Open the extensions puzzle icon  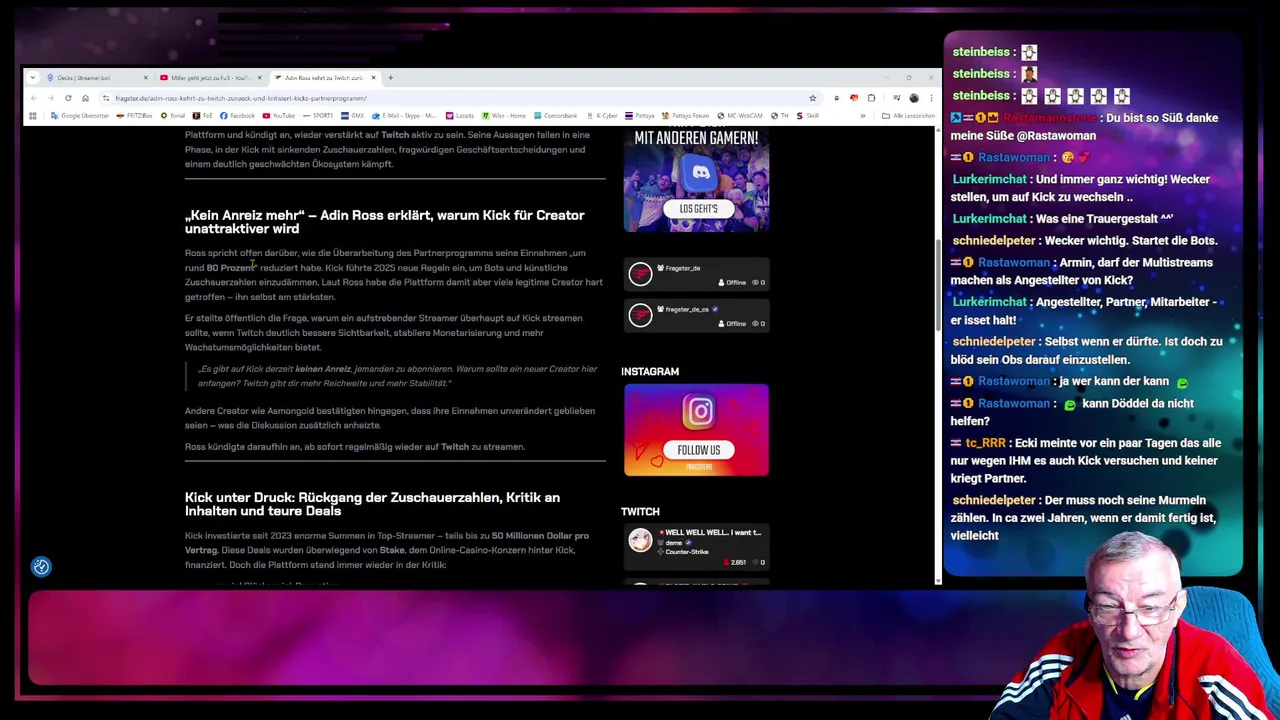coord(871,98)
